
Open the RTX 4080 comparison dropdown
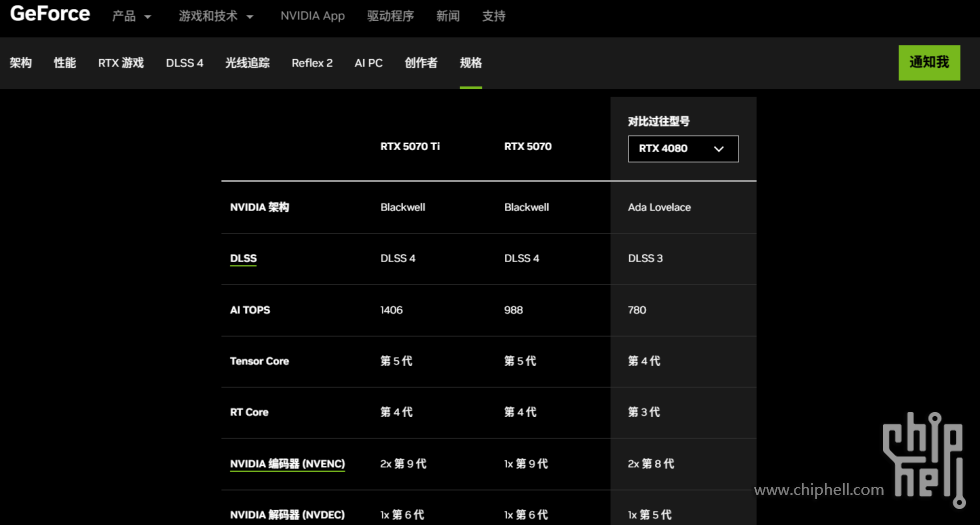pos(683,149)
